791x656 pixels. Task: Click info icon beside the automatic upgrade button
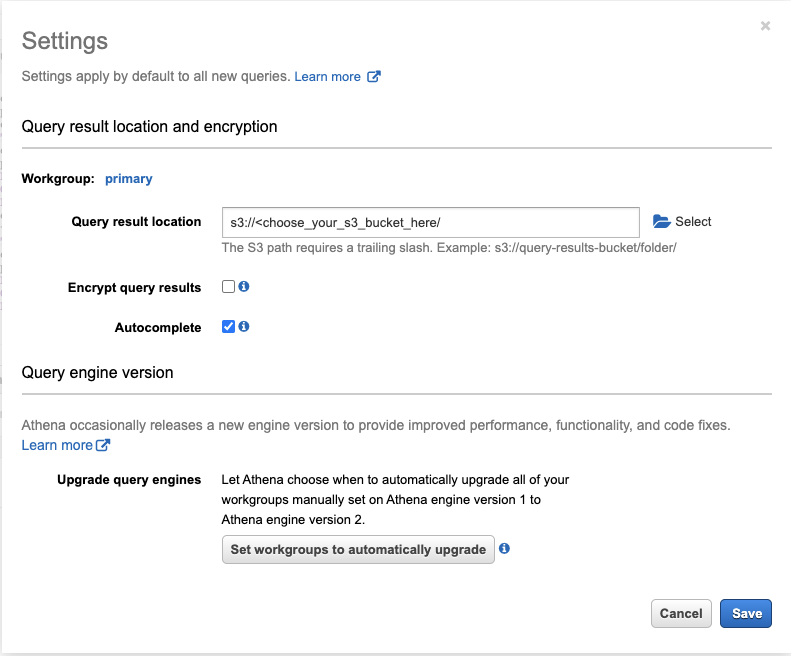pos(505,549)
